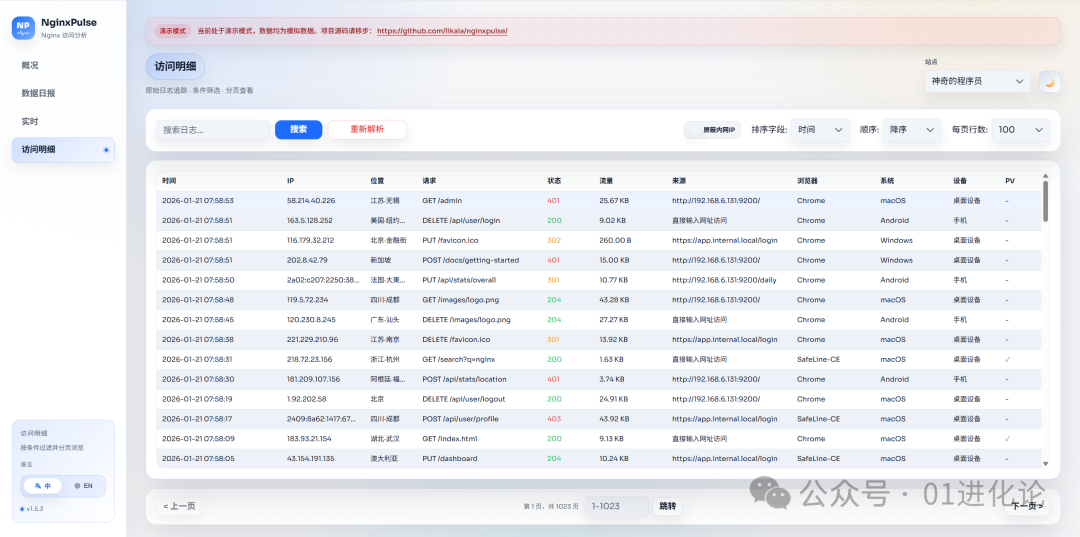Click the 重新解析 button

367,129
